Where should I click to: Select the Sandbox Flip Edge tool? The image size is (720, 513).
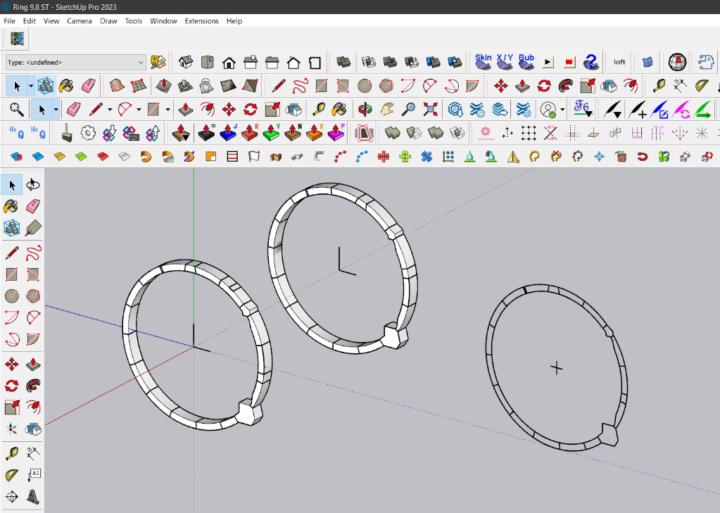(x=250, y=85)
